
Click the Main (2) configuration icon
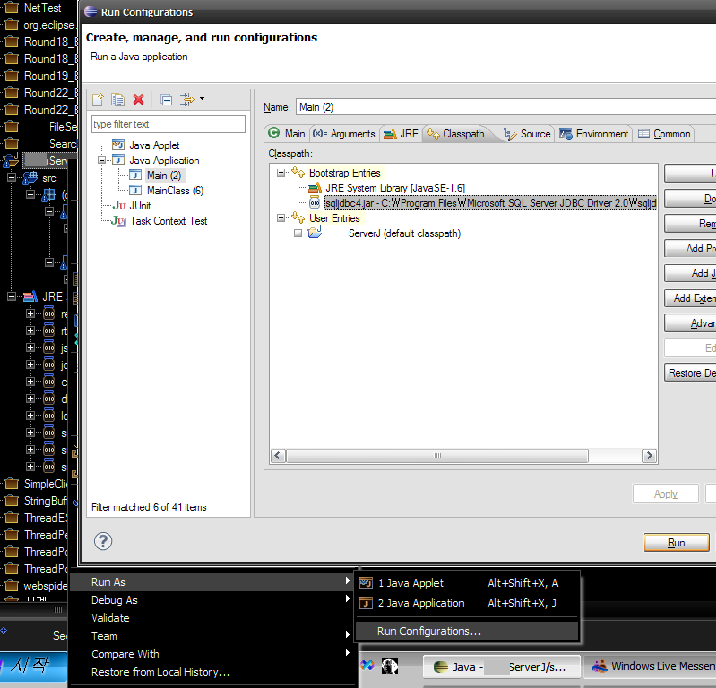pos(135,175)
